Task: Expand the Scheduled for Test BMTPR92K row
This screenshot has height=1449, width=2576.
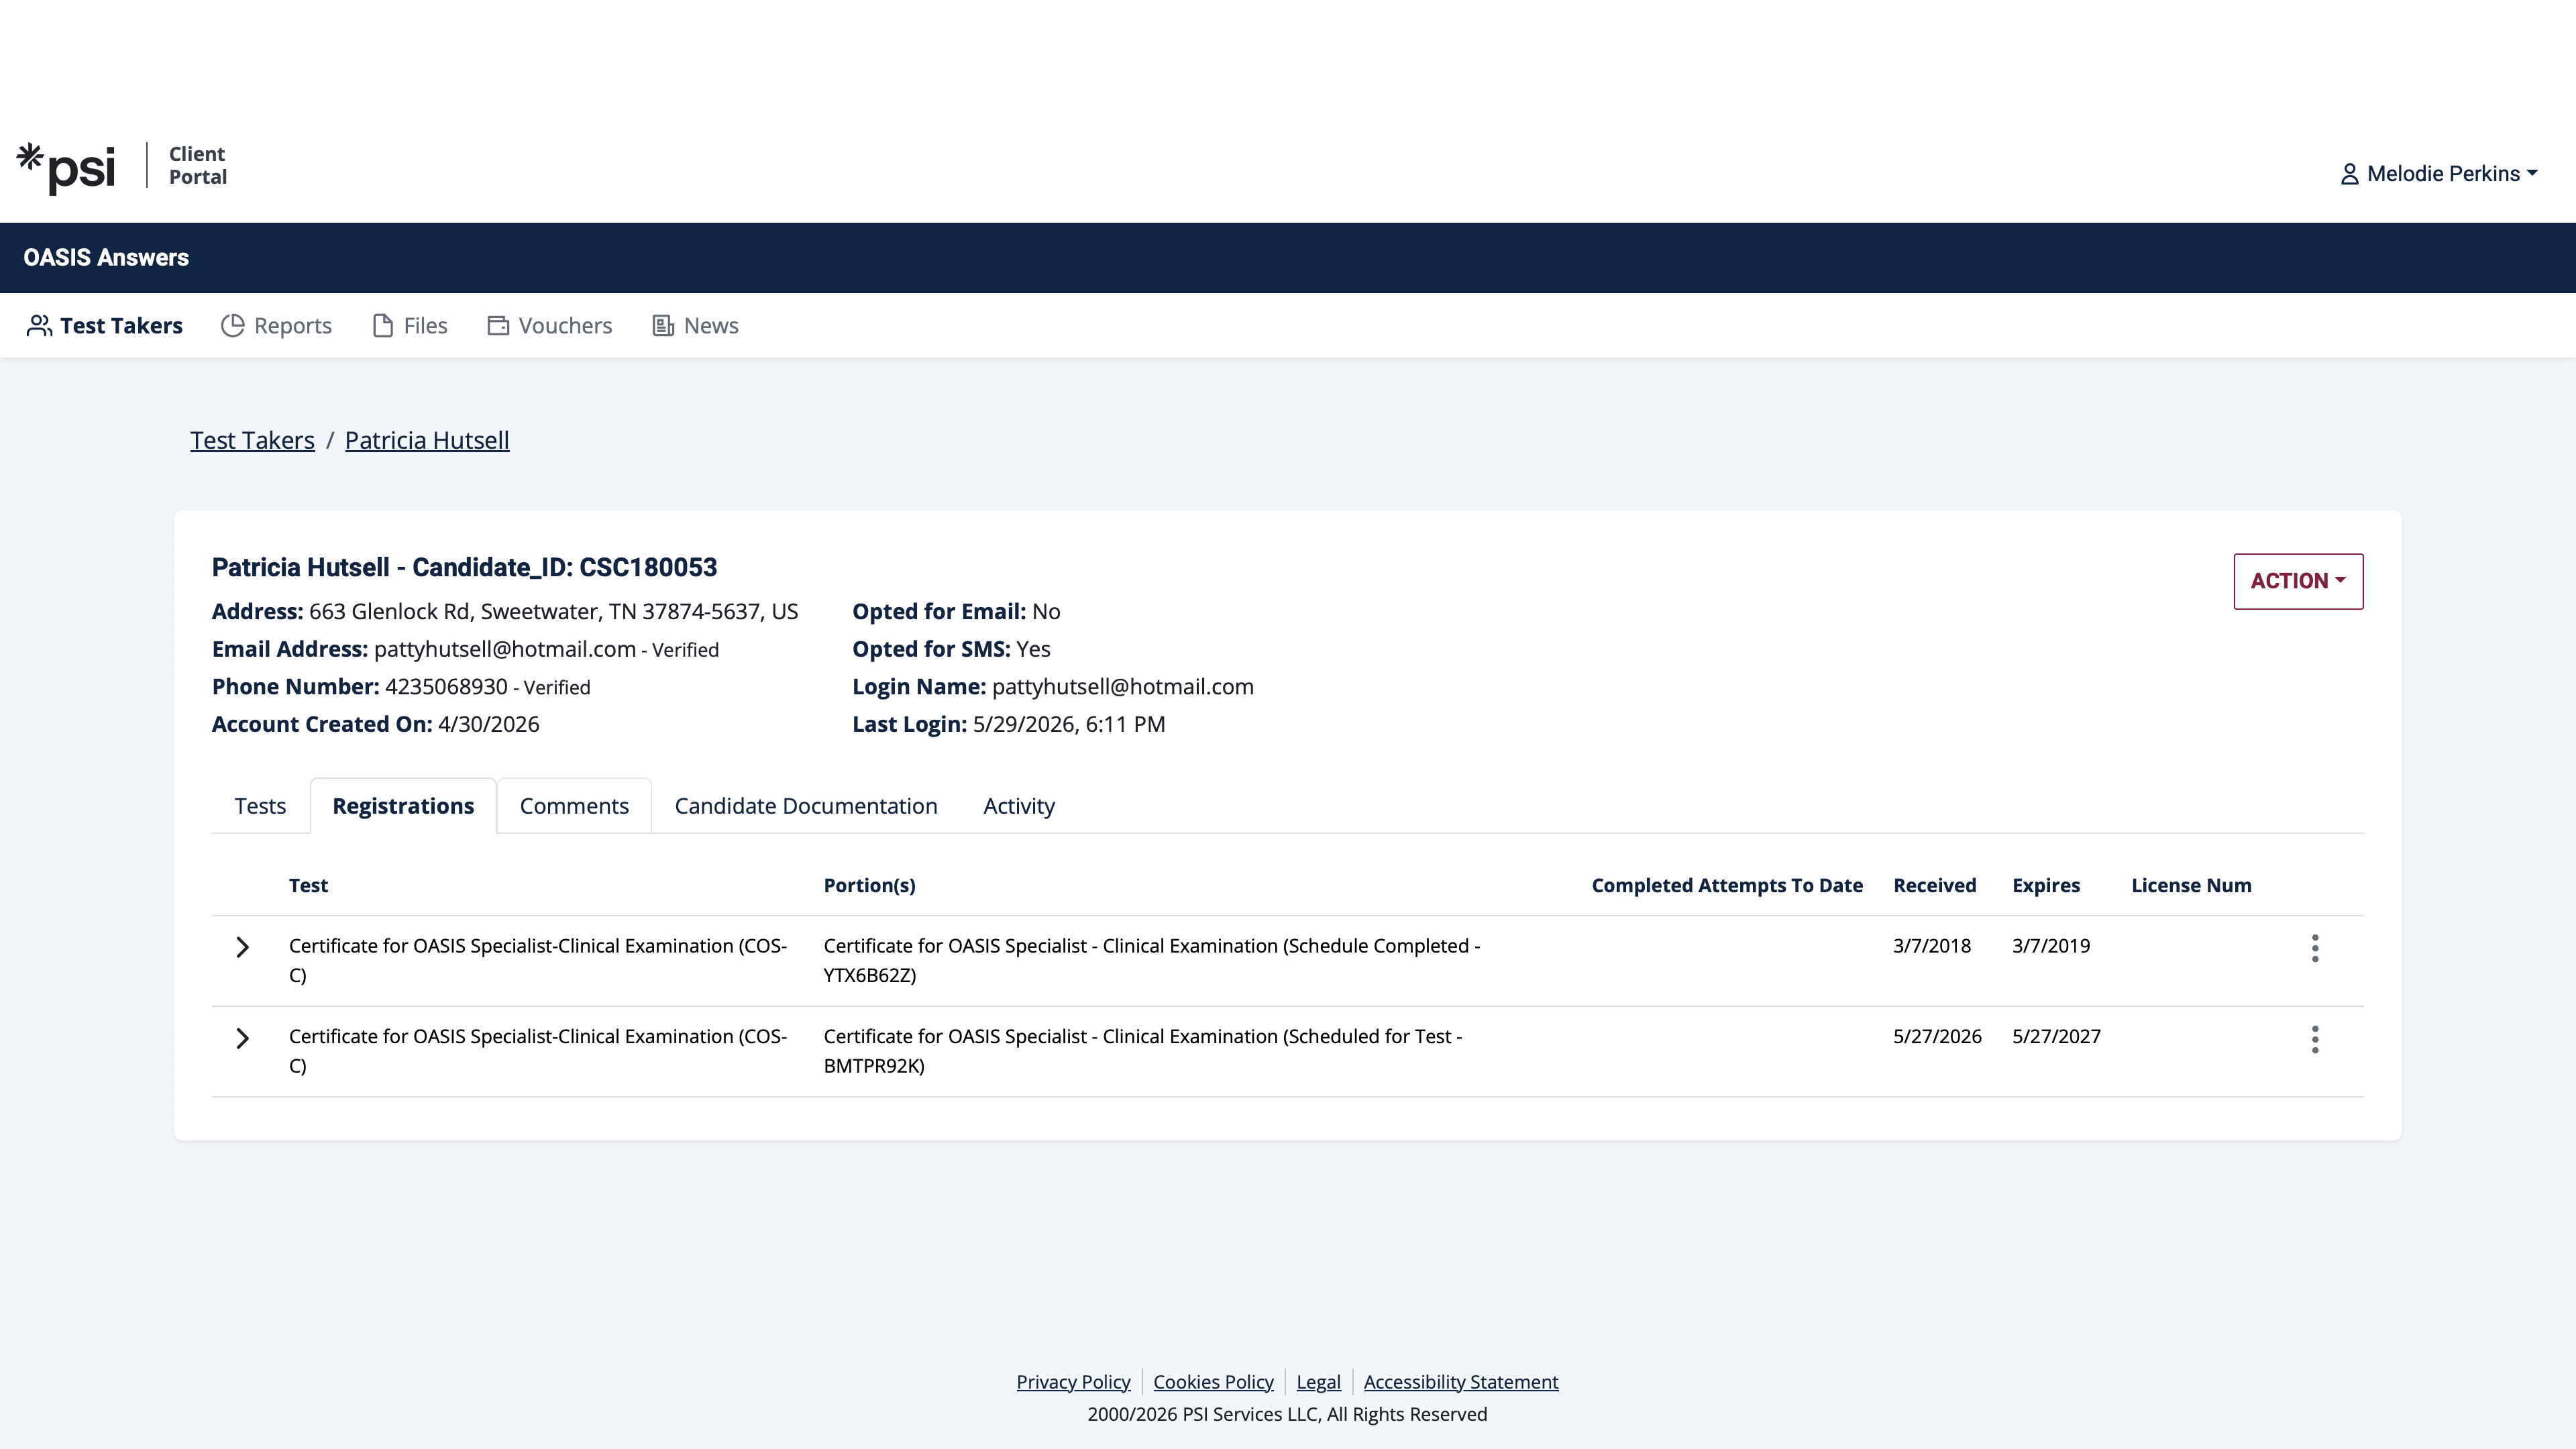Action: pos(242,1038)
